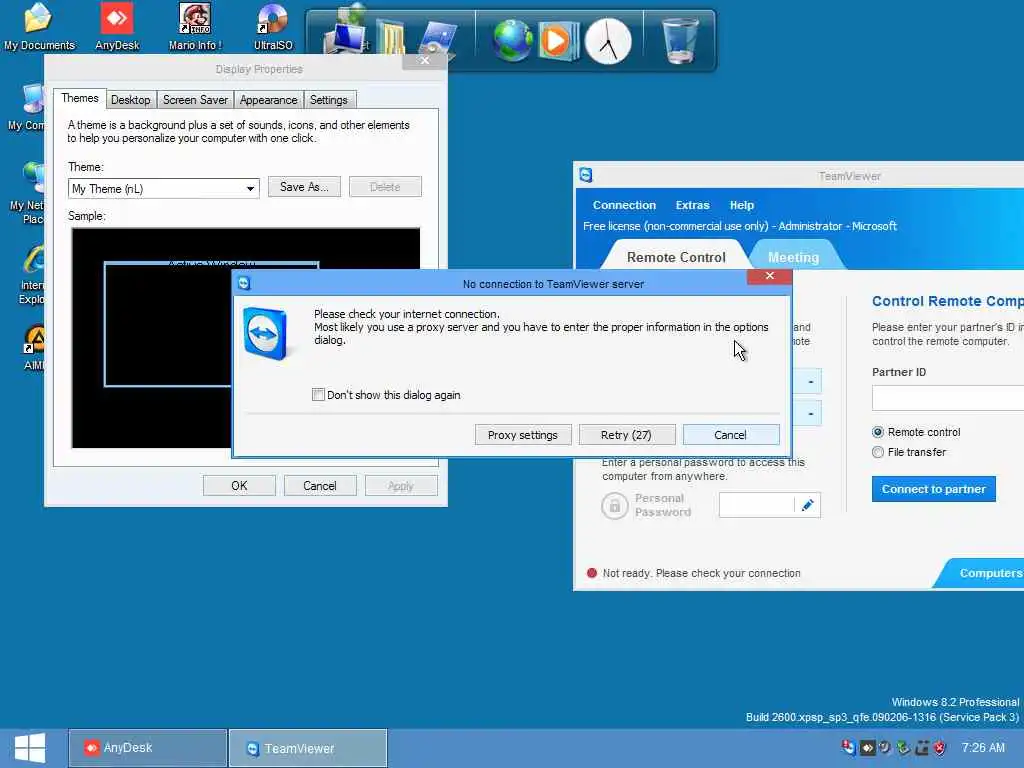Image resolution: width=1024 pixels, height=768 pixels.
Task: Open the Extras menu in TeamViewer
Action: click(692, 205)
